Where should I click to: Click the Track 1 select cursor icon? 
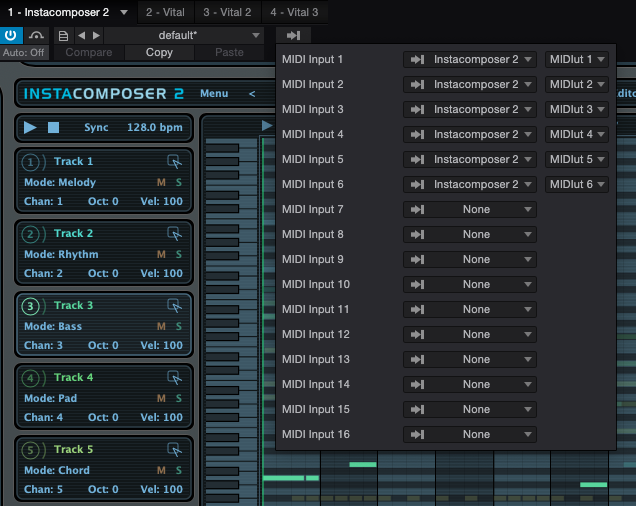click(x=174, y=161)
